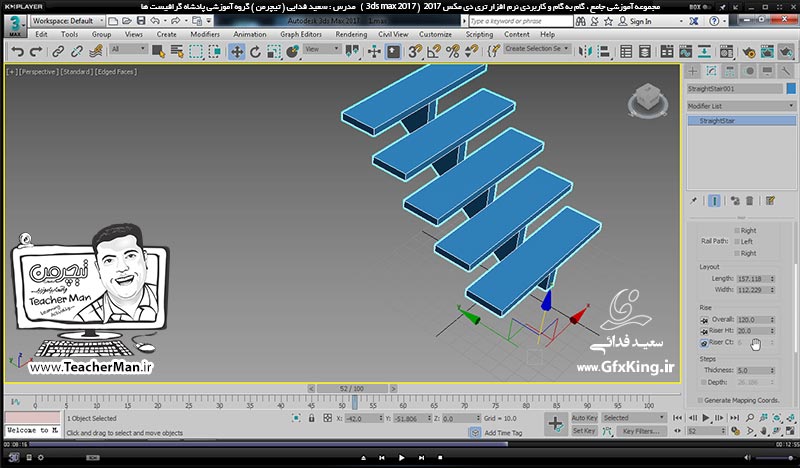The height and width of the screenshot is (468, 800).
Task: Click the time slider showing 52 / 100
Action: tap(352, 388)
